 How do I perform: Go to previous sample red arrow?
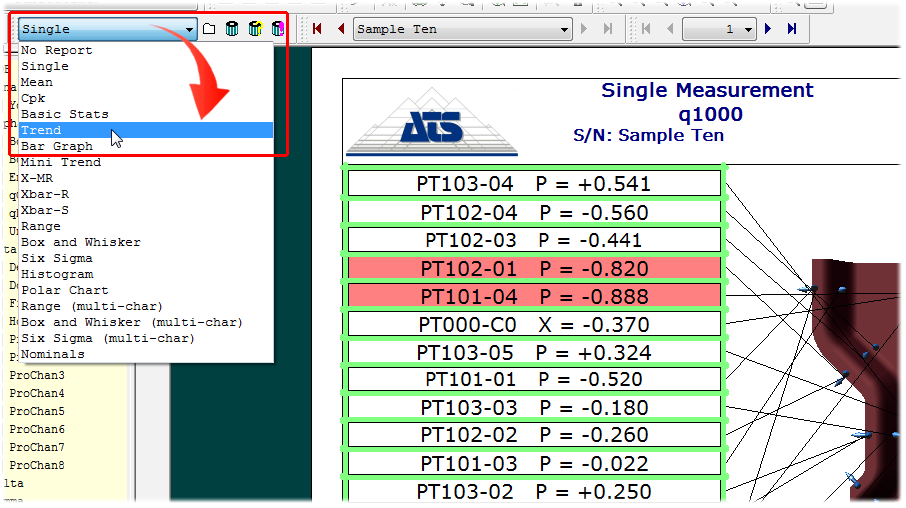[x=340, y=29]
